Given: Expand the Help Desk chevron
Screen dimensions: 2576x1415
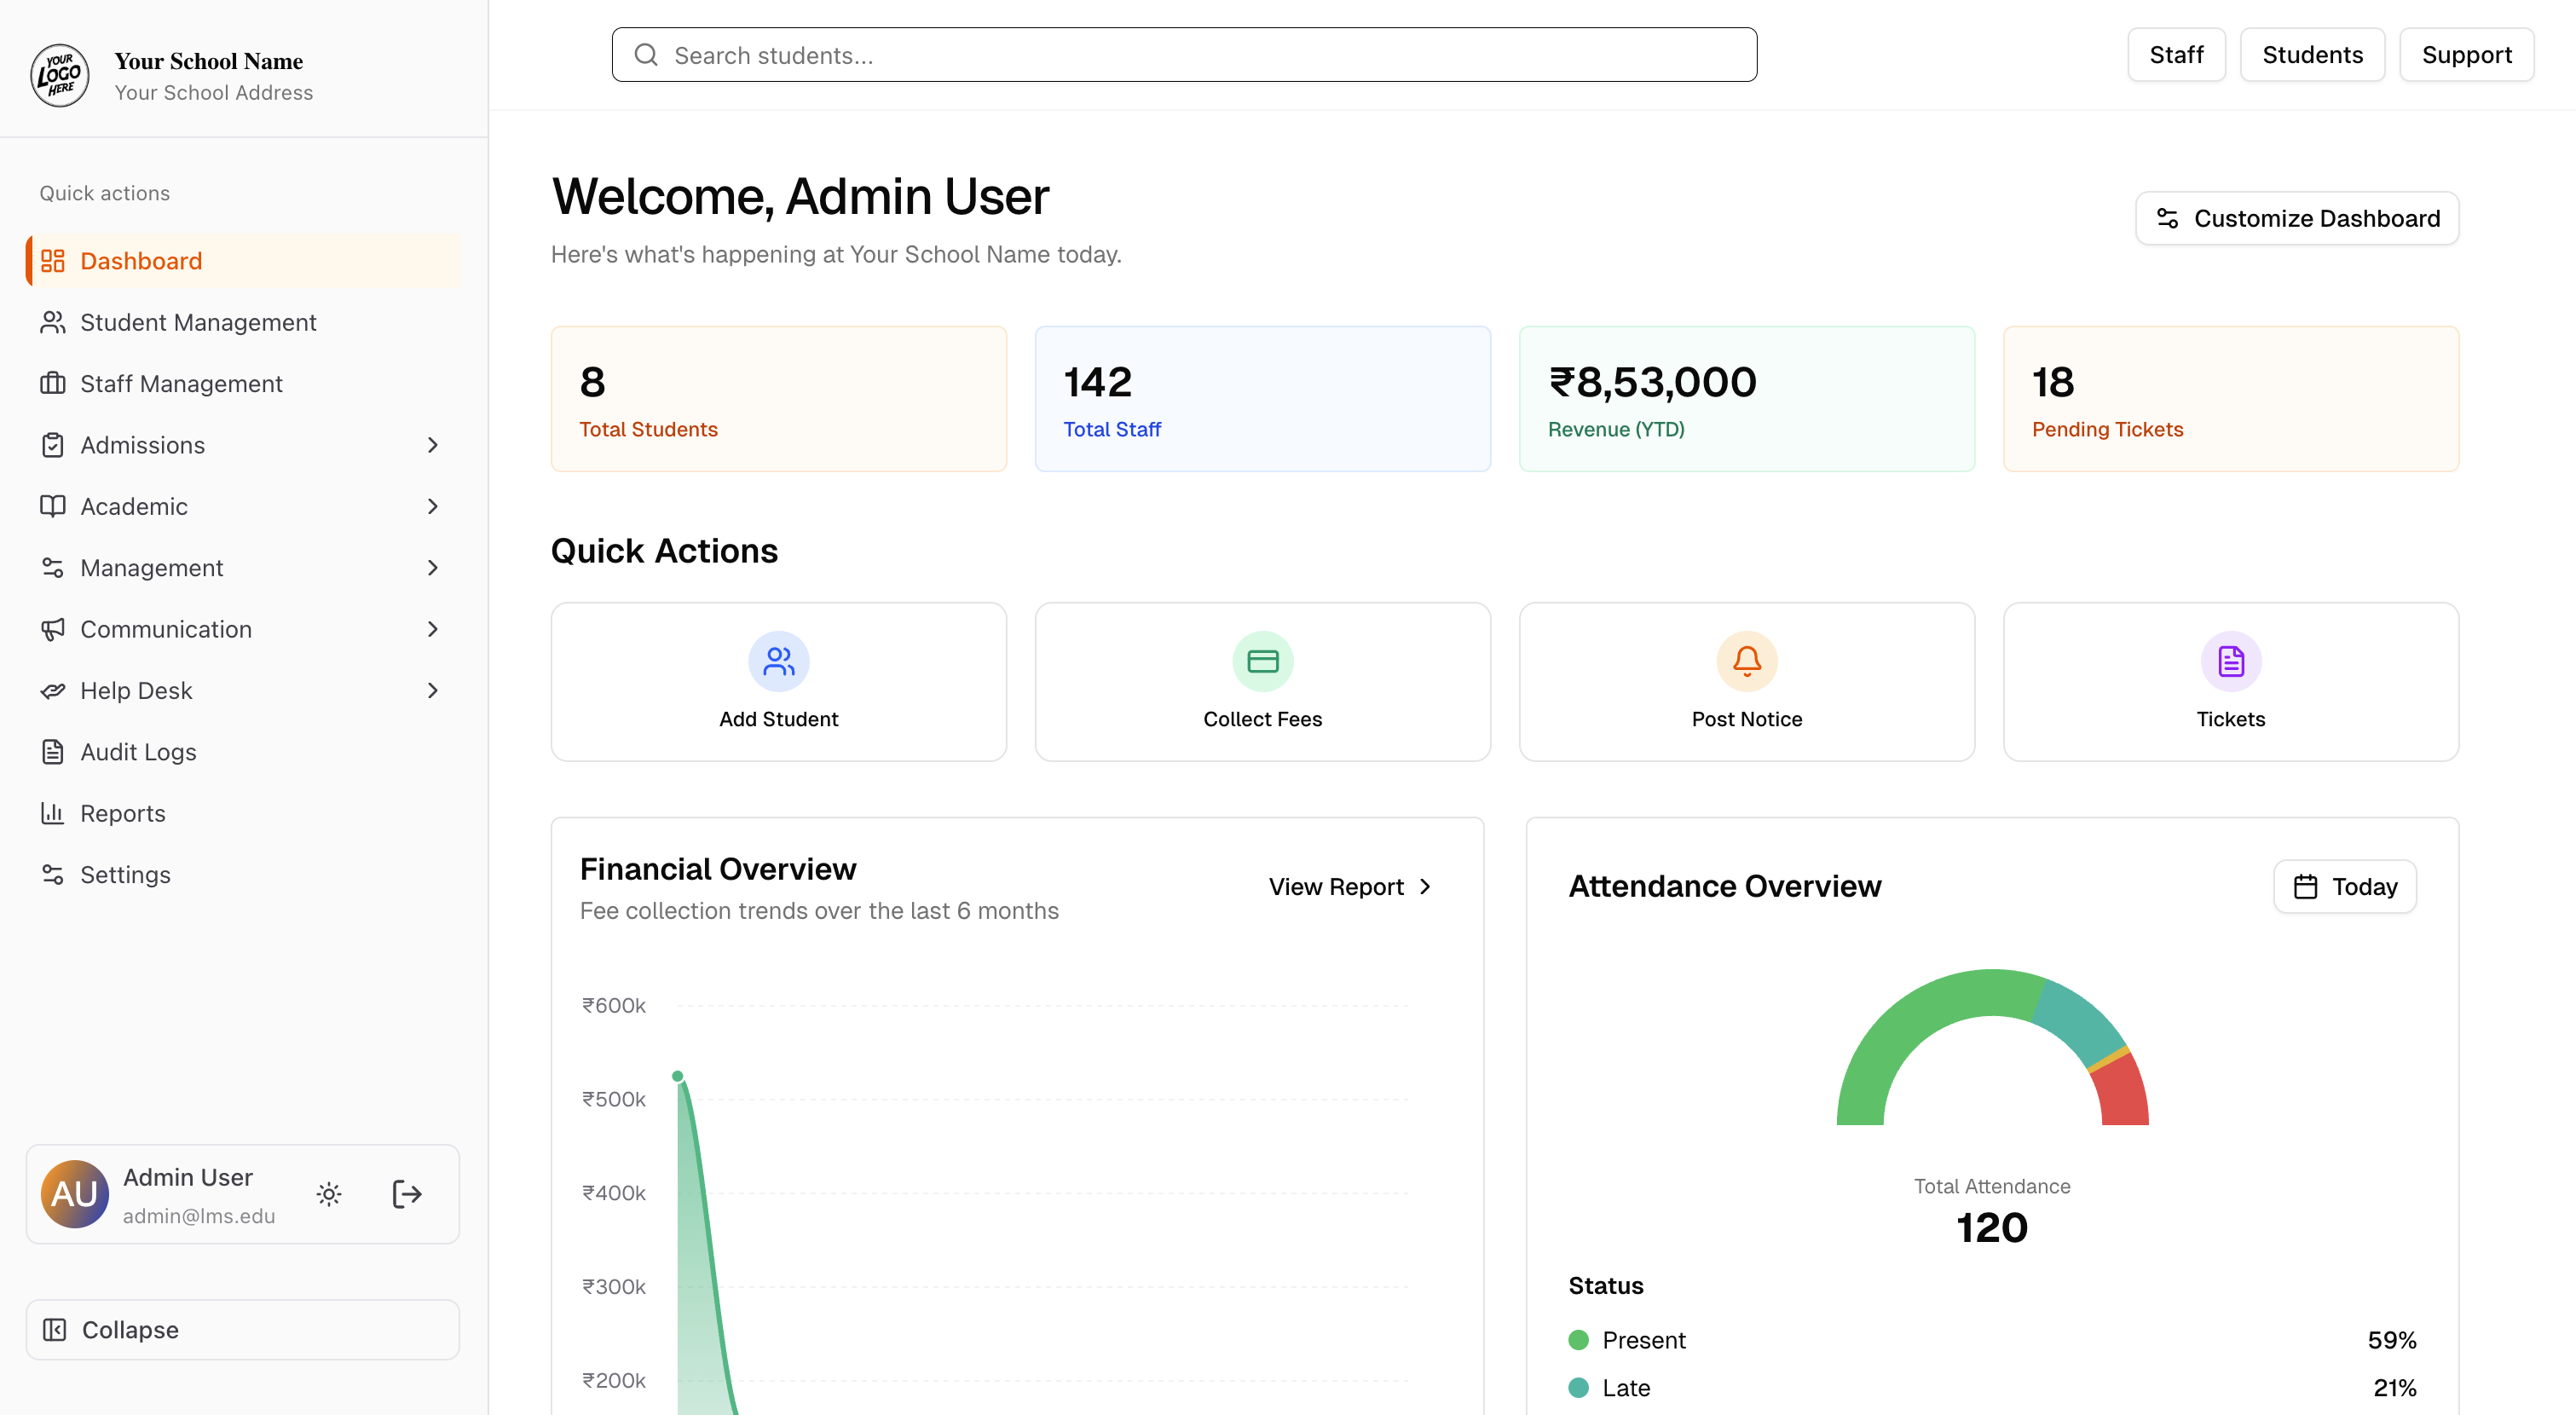Looking at the screenshot, I should coord(432,691).
